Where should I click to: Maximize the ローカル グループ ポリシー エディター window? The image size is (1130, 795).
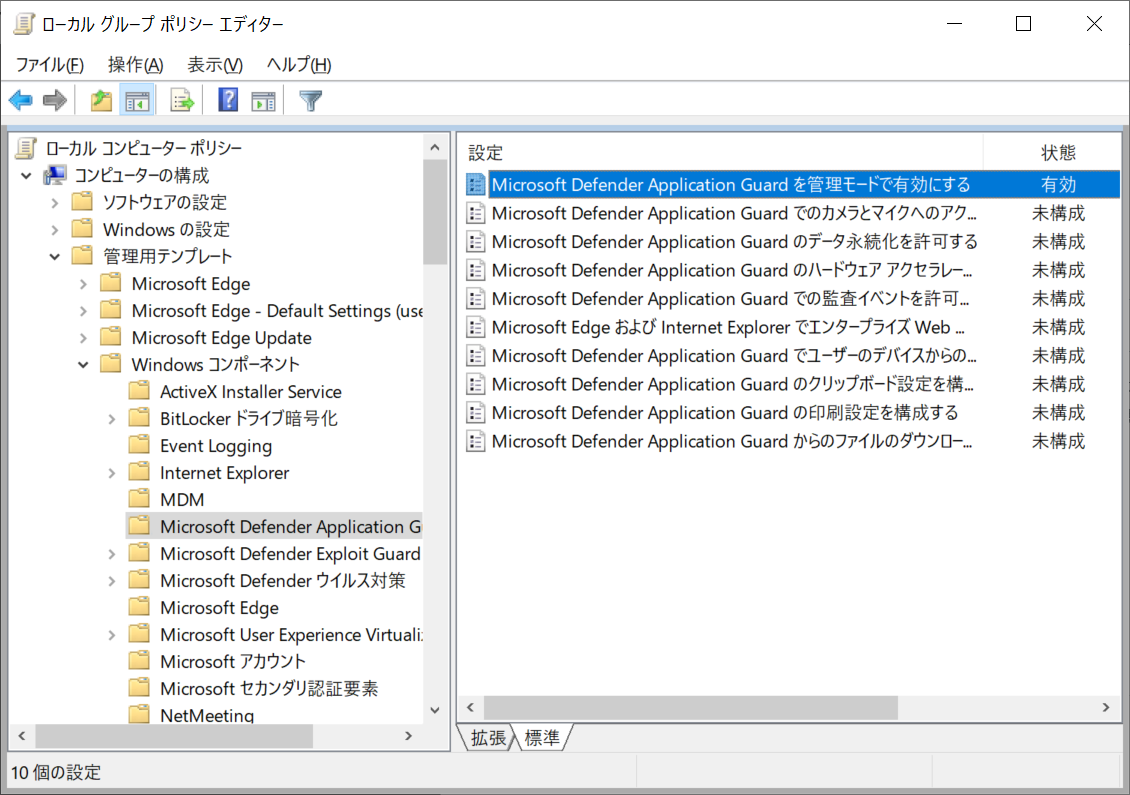tap(1023, 24)
